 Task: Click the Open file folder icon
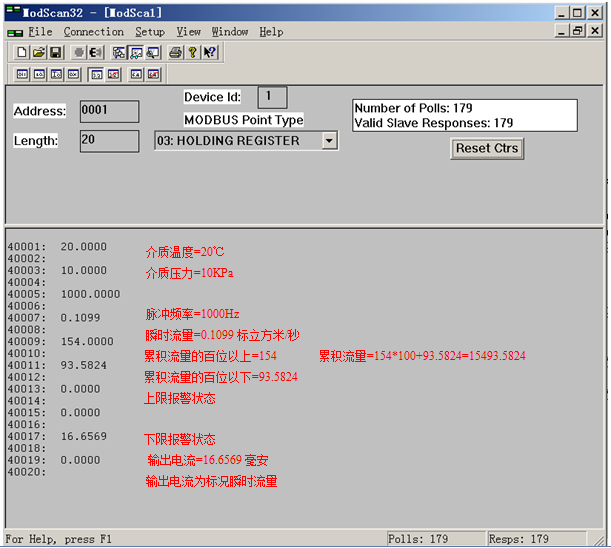pos(38,52)
